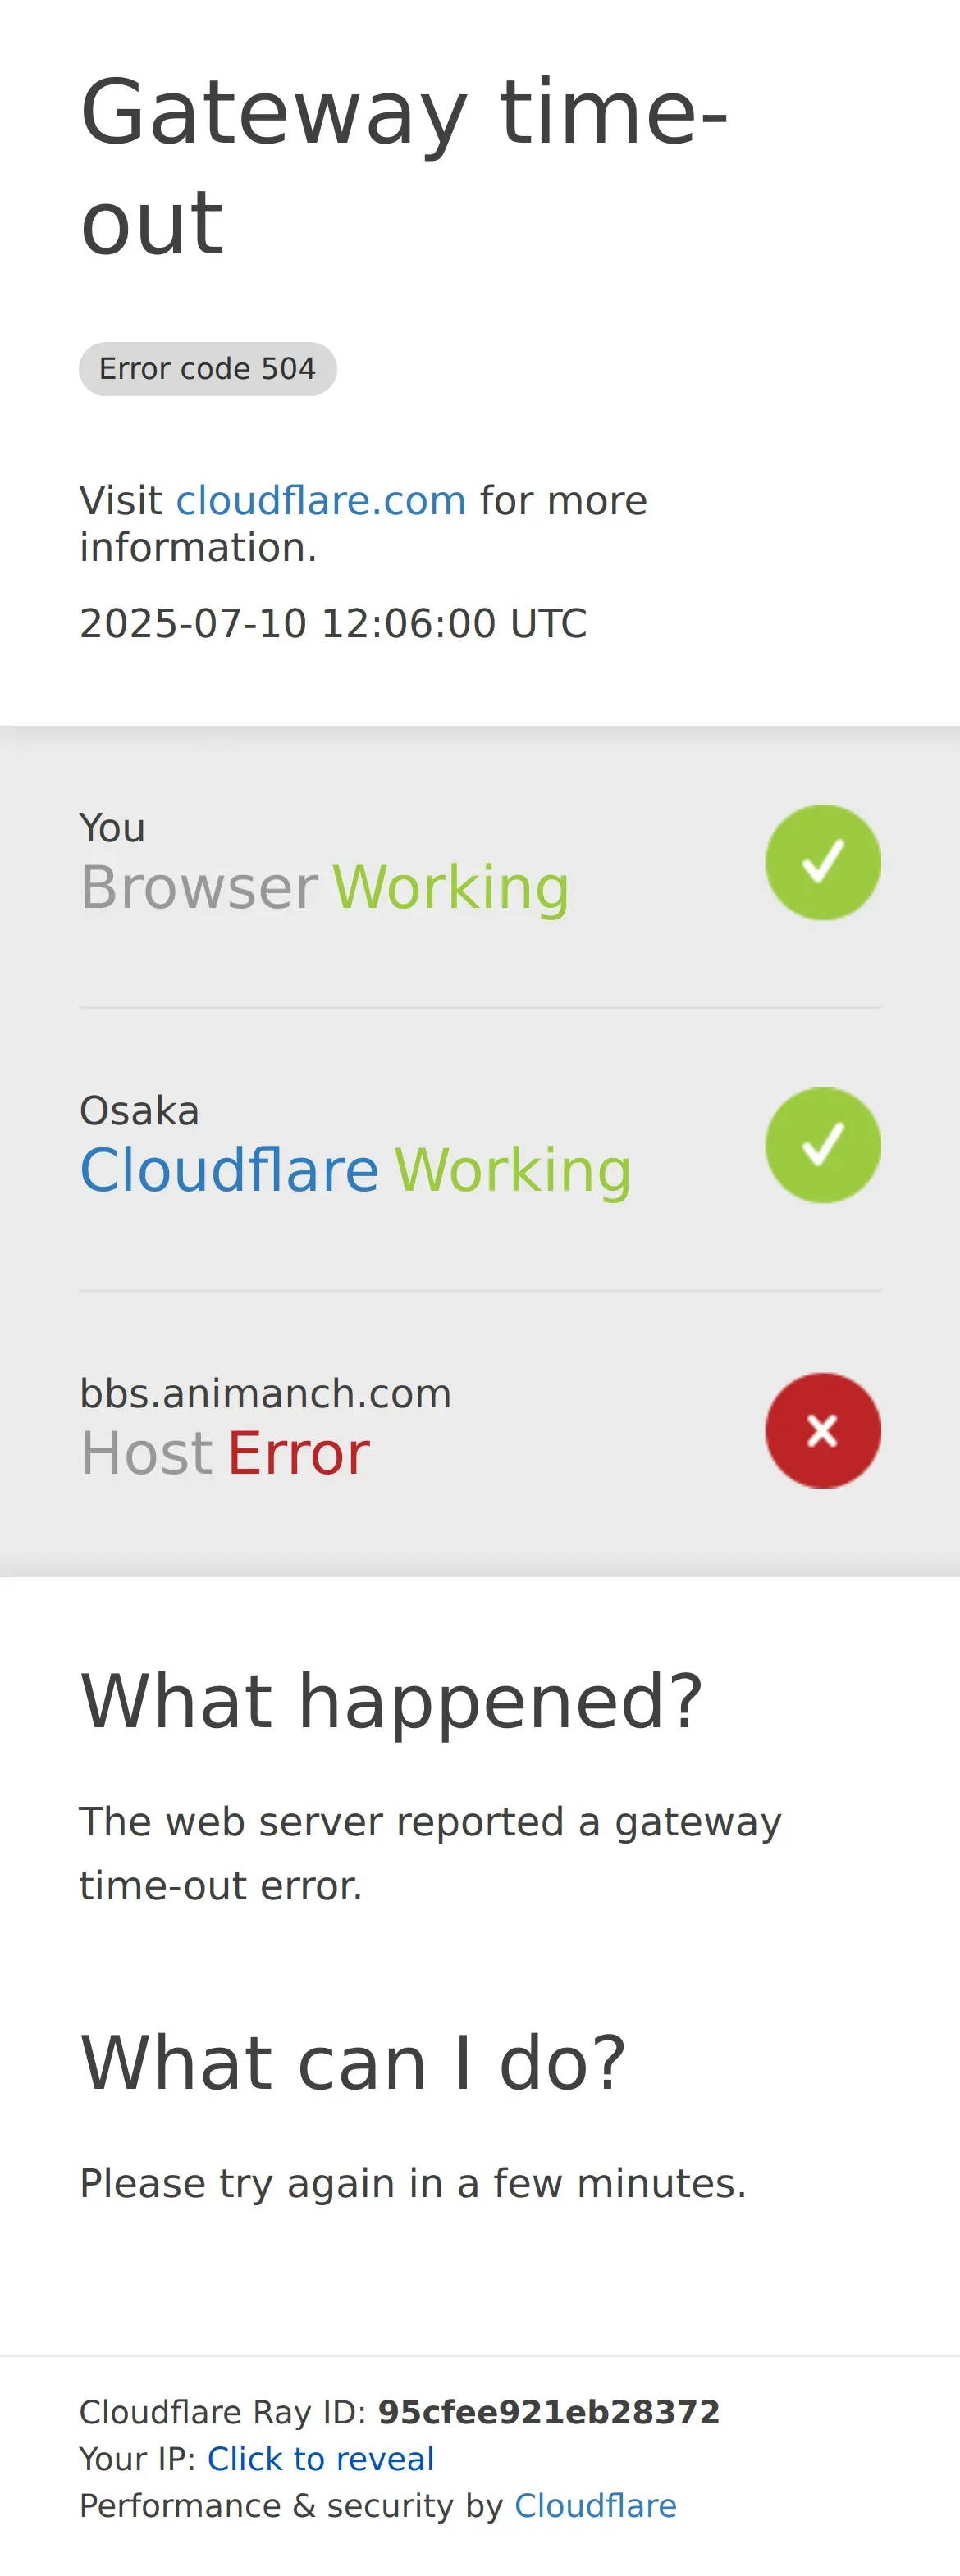Image resolution: width=960 pixels, height=2576 pixels.
Task: Click the Gateway time-out heading
Action: [x=404, y=166]
